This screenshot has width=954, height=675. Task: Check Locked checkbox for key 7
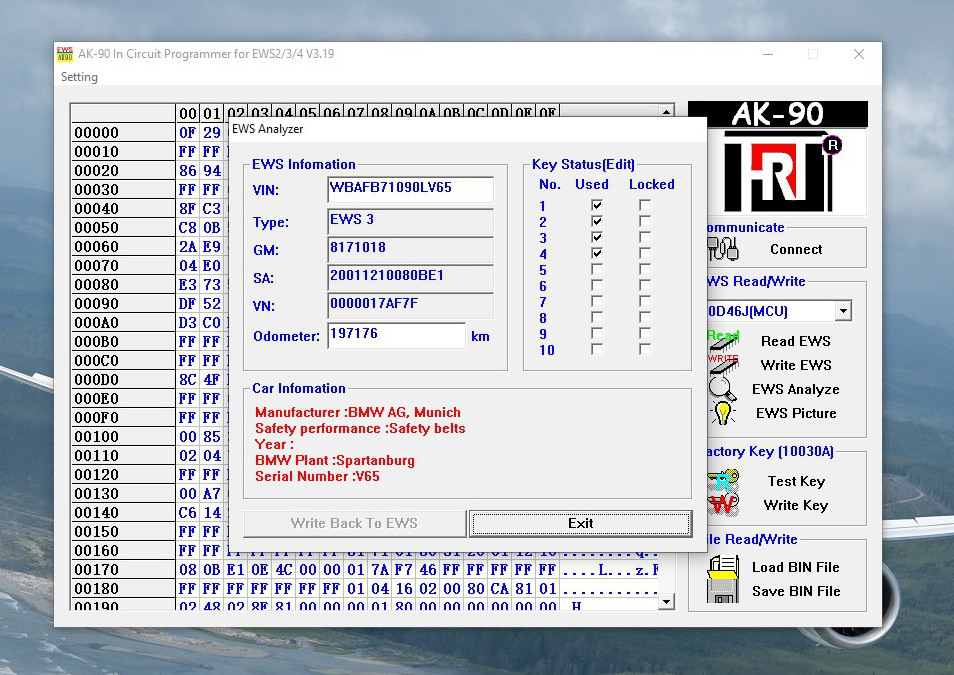point(645,301)
